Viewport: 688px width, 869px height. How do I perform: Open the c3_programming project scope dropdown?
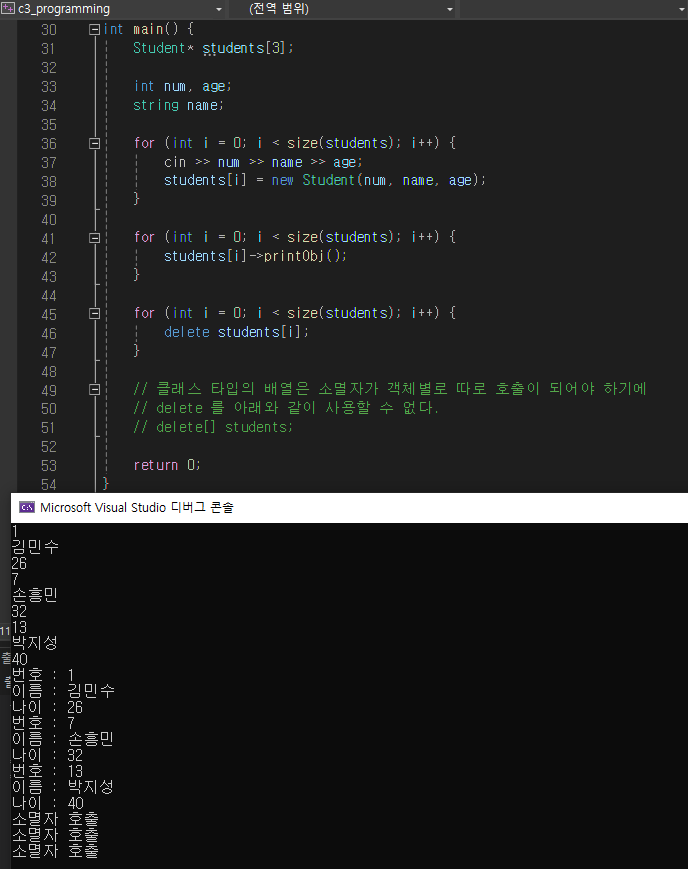(218, 9)
